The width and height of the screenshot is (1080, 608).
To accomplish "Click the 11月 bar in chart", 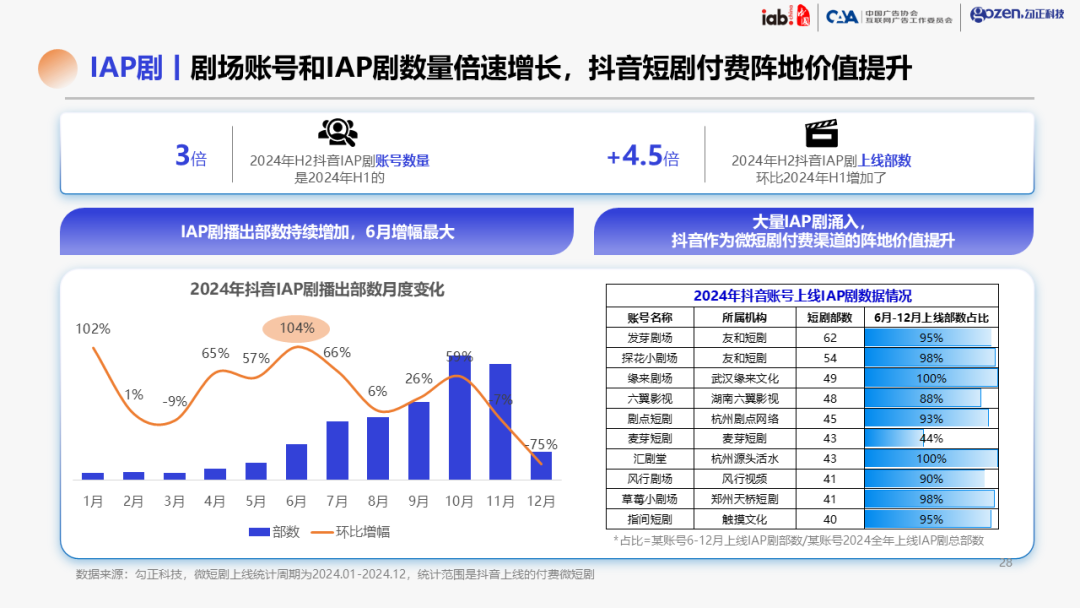I will (x=500, y=422).
